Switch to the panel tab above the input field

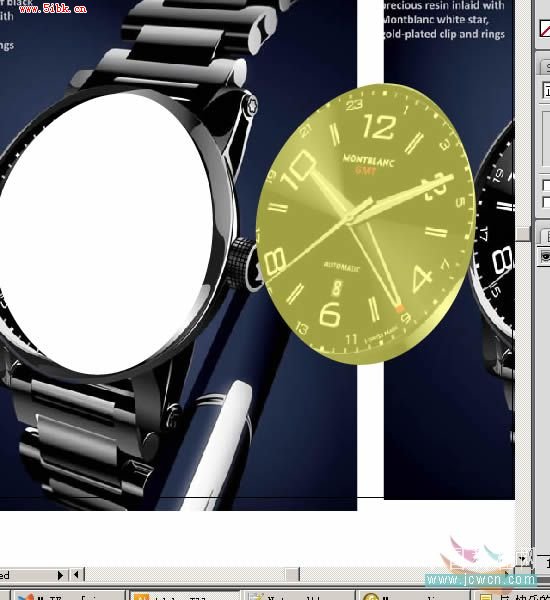pyautogui.click(x=546, y=67)
